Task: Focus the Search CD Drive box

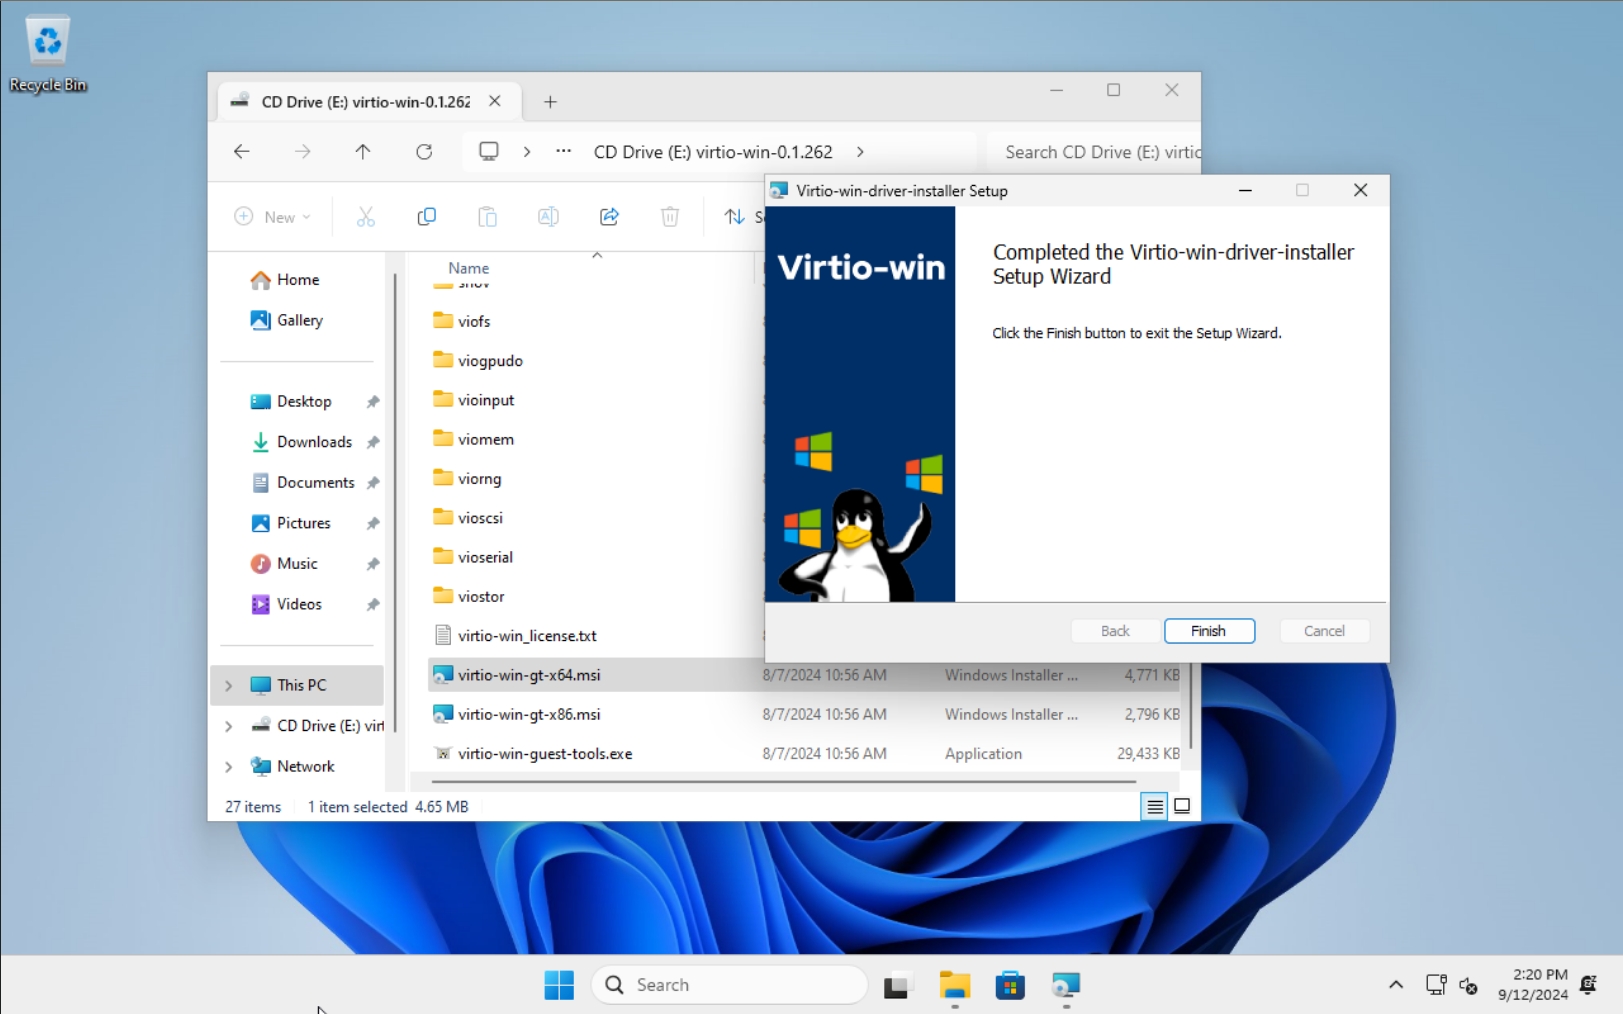Action: tap(1096, 152)
